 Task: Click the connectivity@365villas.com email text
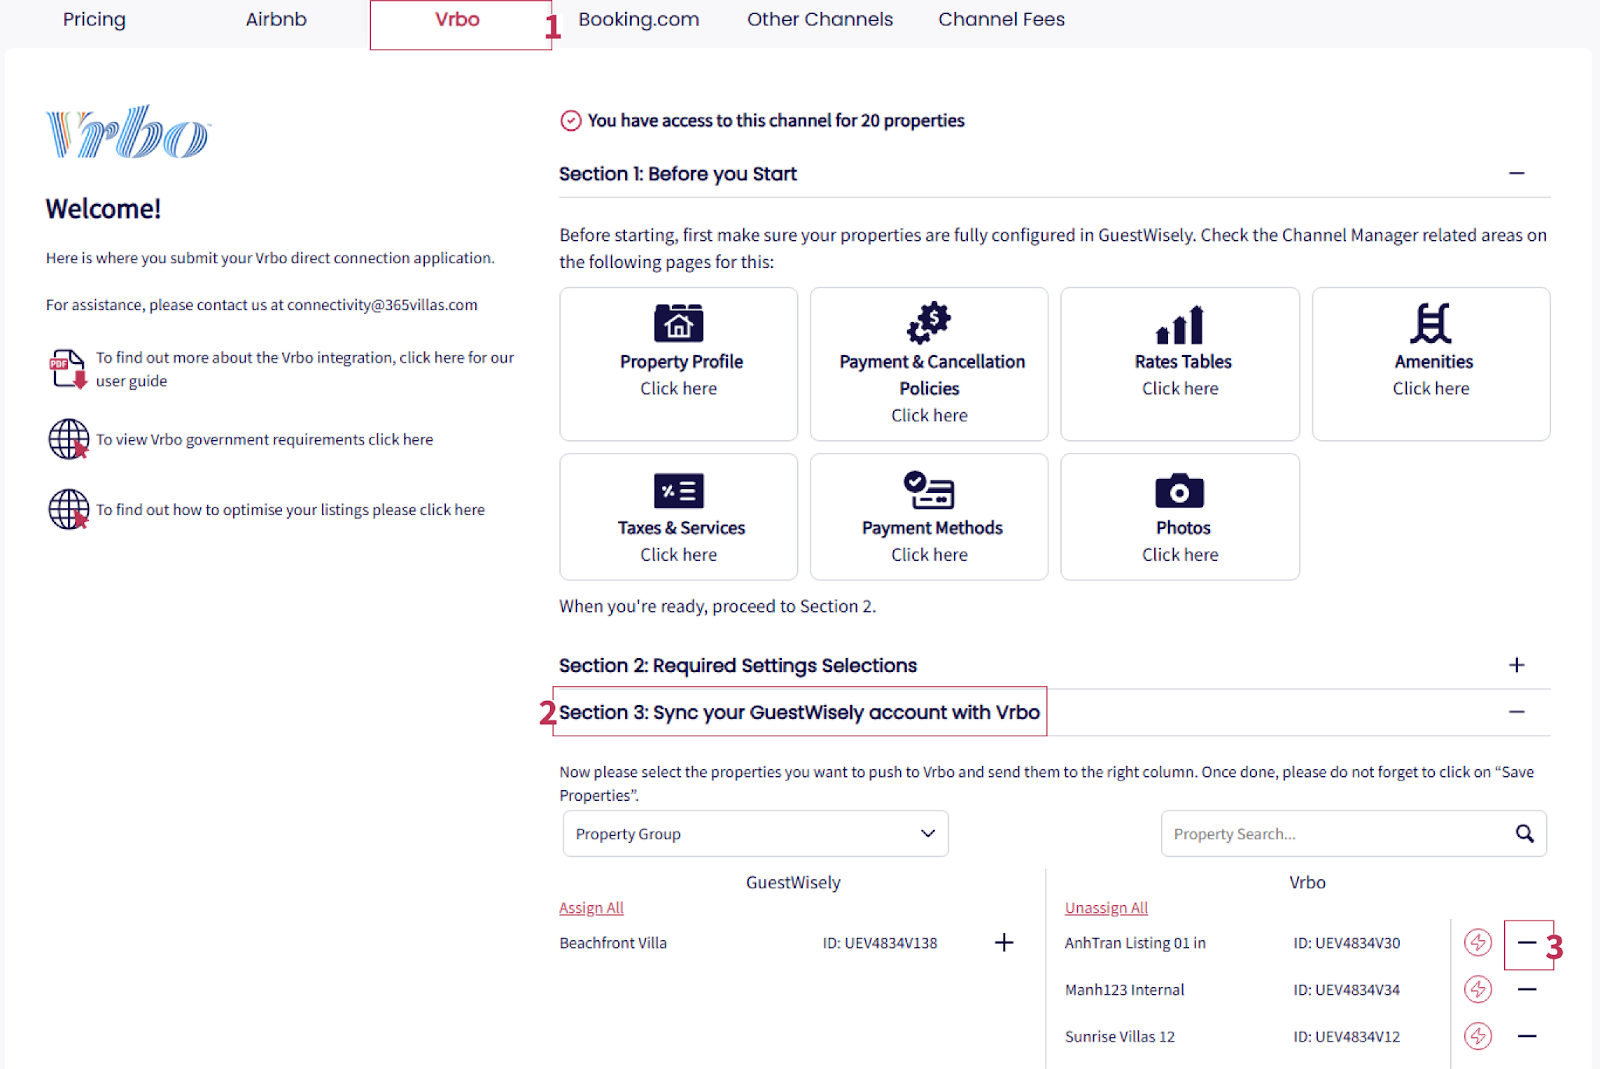coord(382,305)
